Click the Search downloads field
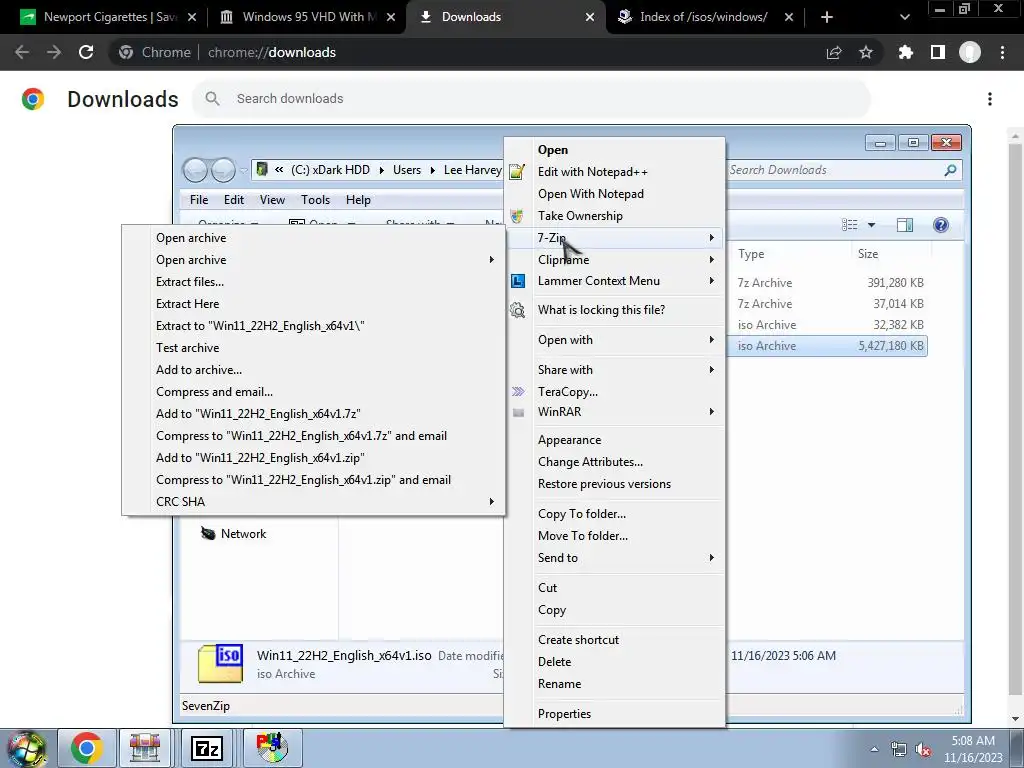The height and width of the screenshot is (768, 1024). [x=532, y=99]
